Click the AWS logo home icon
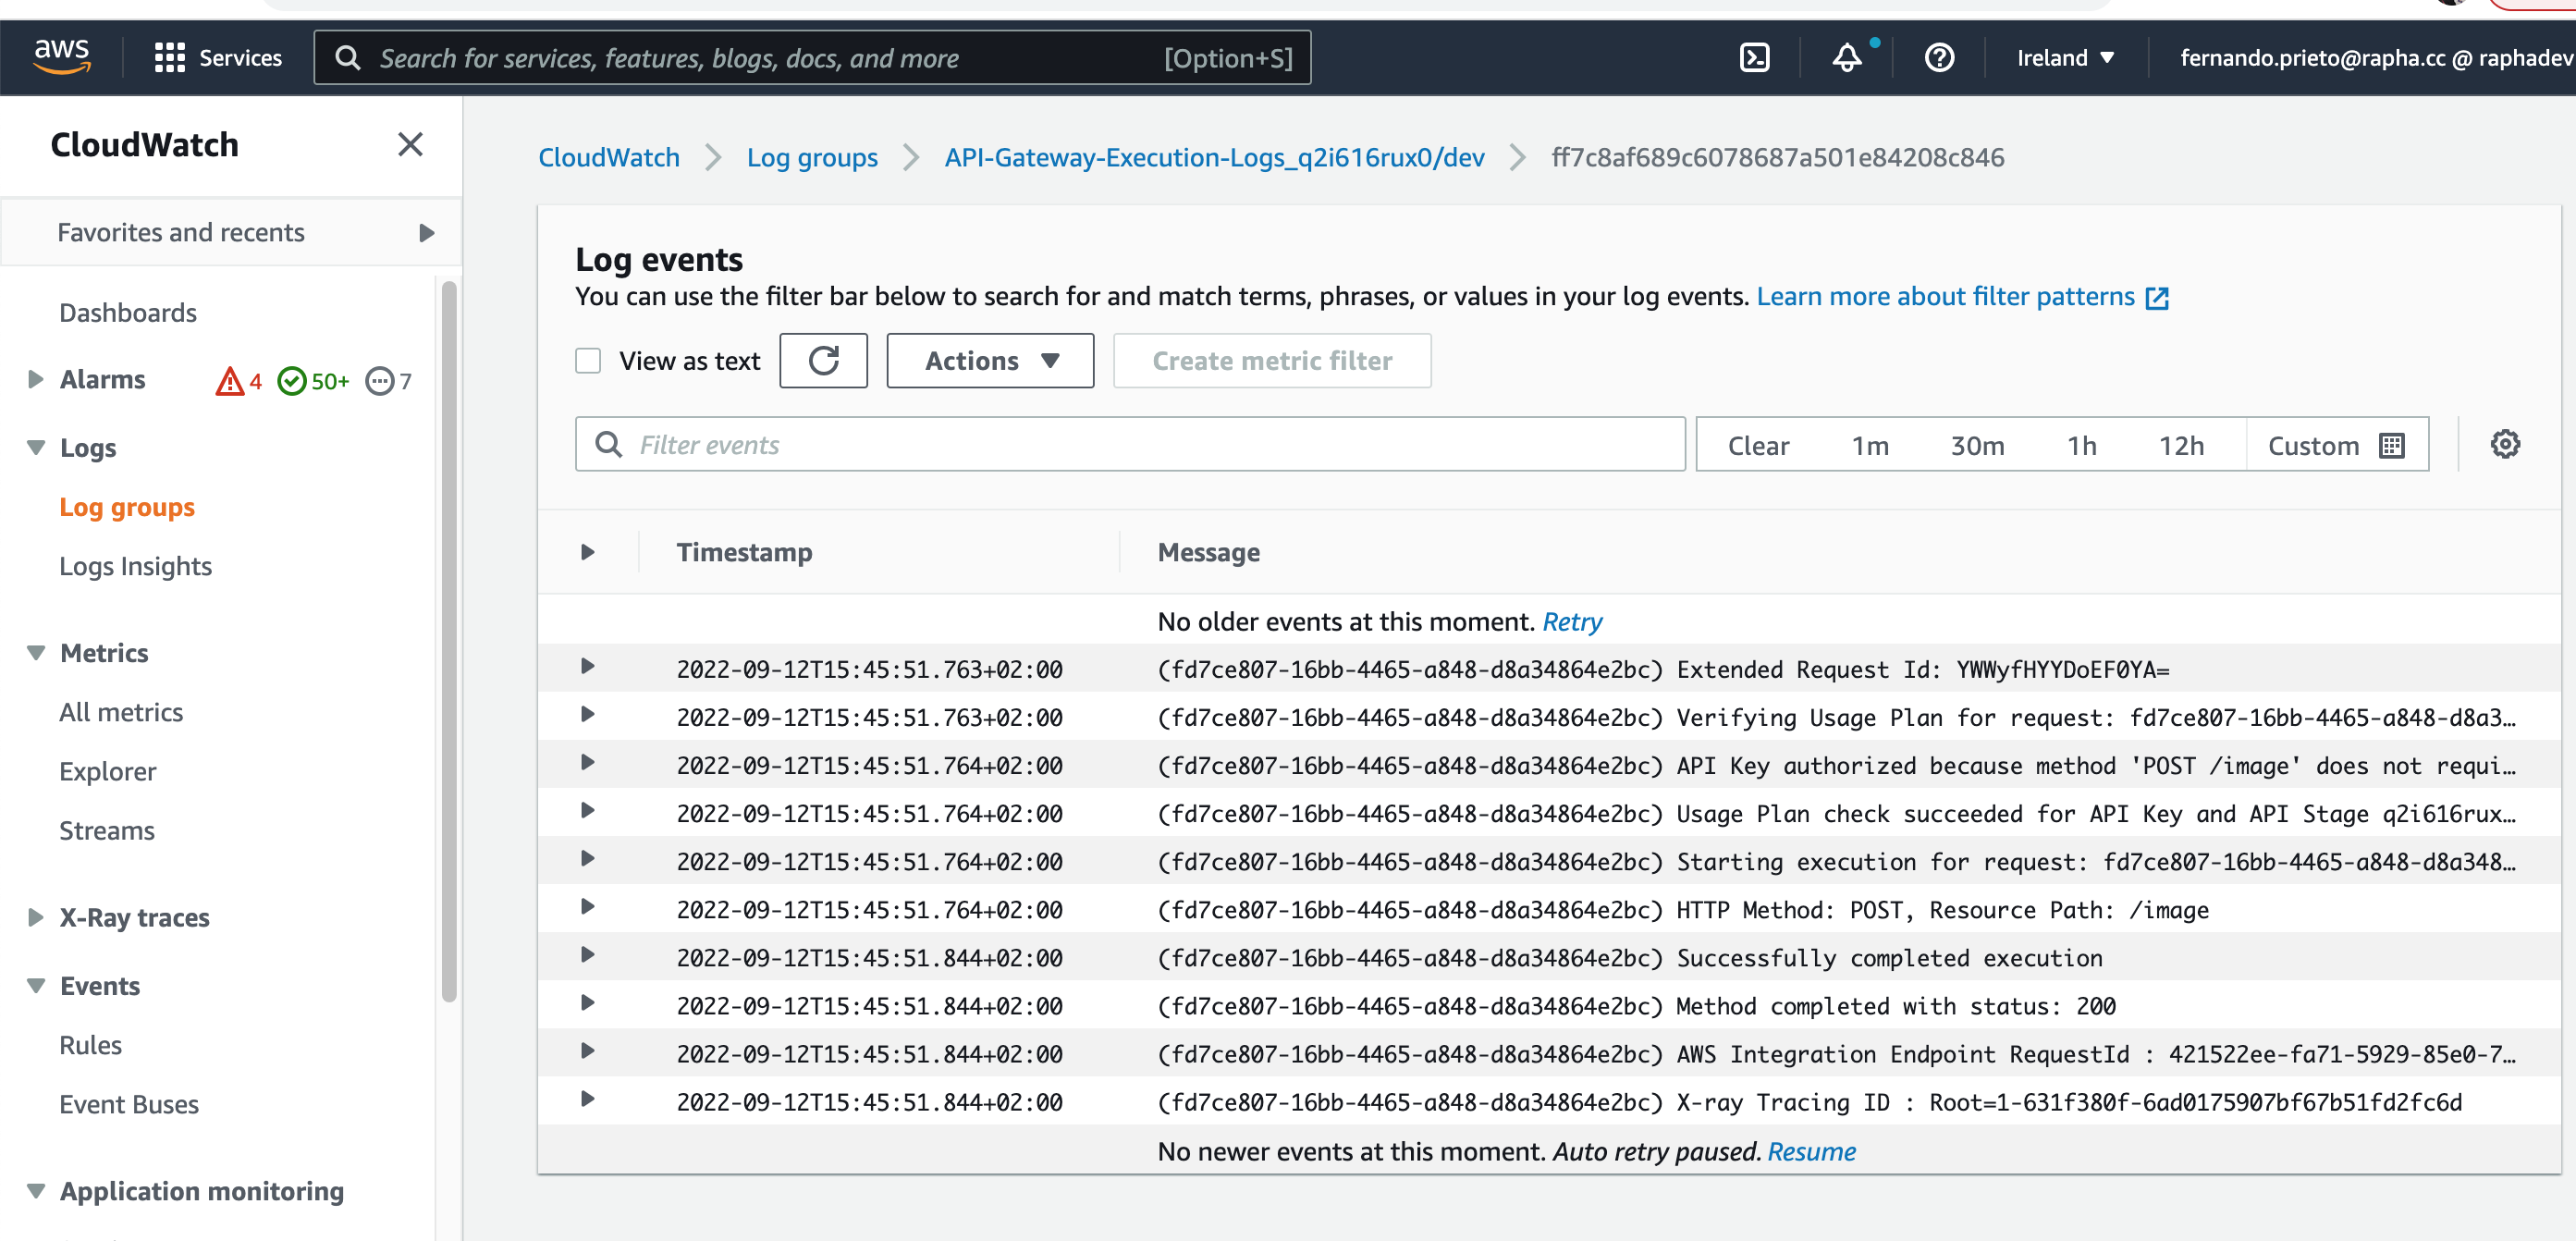 (x=62, y=56)
